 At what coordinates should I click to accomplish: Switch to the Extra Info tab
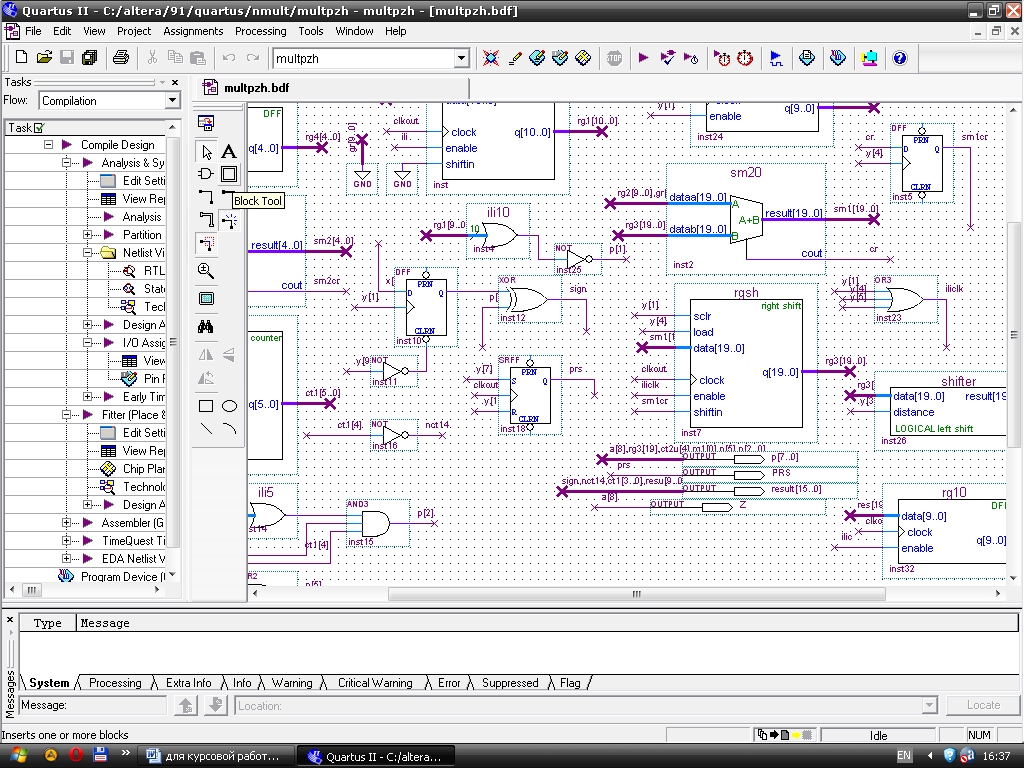coord(188,683)
